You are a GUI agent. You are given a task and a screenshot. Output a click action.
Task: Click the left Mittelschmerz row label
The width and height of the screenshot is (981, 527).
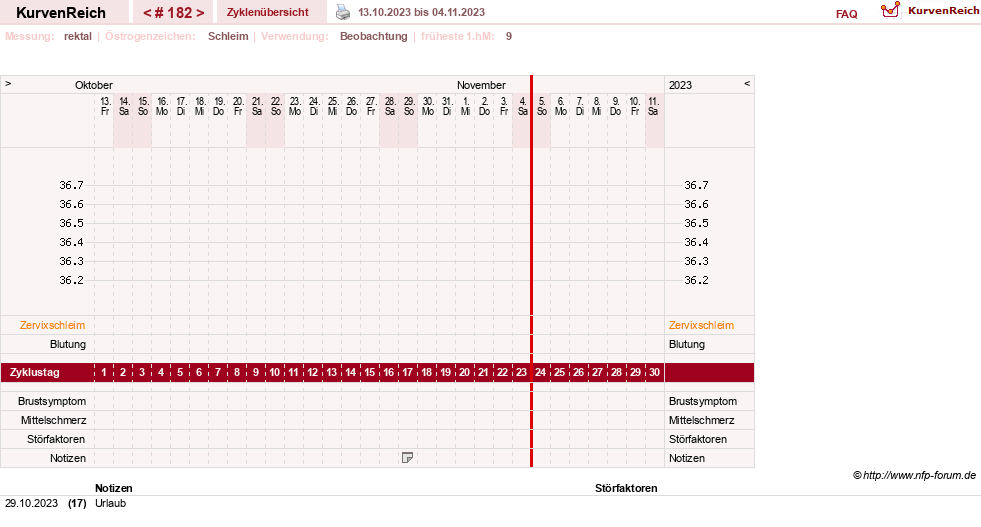(x=53, y=420)
